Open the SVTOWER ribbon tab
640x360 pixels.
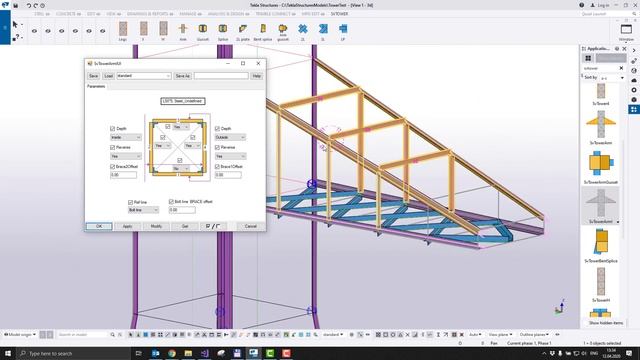tap(340, 14)
